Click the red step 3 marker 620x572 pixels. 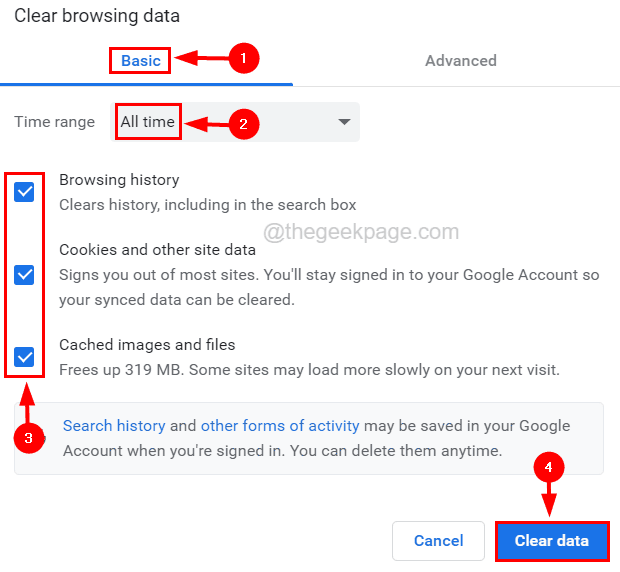click(30, 438)
